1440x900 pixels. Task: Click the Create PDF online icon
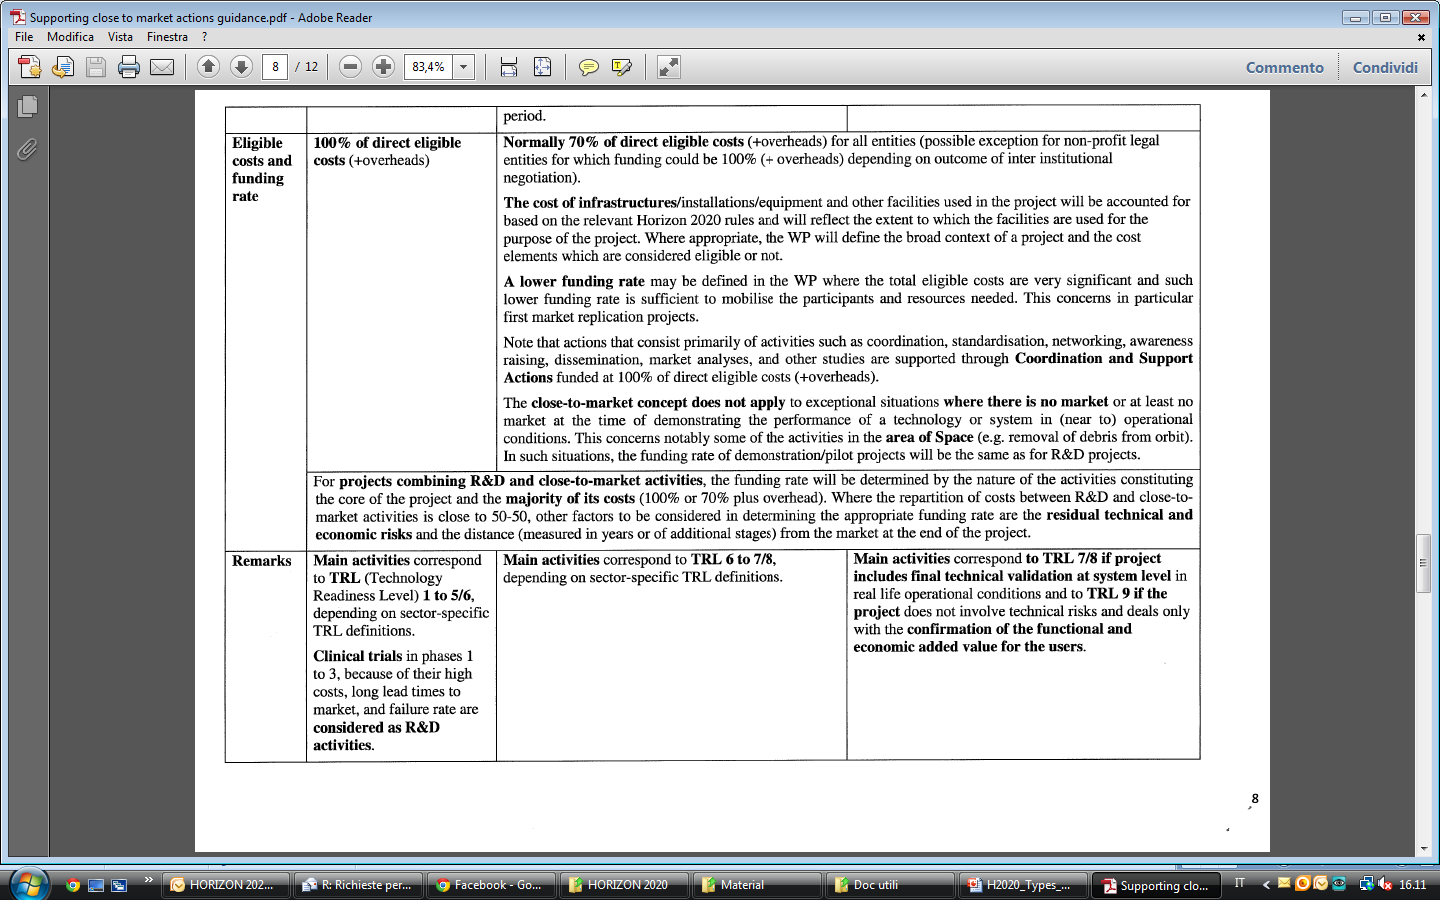30,67
